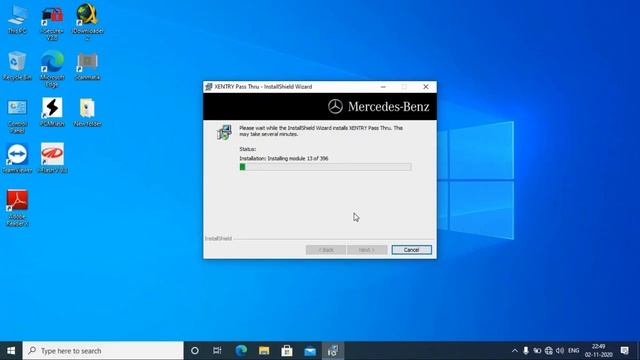Image resolution: width=640 pixels, height=360 pixels.
Task: Select the globe iDownloader desktop shortcut
Action: [87, 23]
